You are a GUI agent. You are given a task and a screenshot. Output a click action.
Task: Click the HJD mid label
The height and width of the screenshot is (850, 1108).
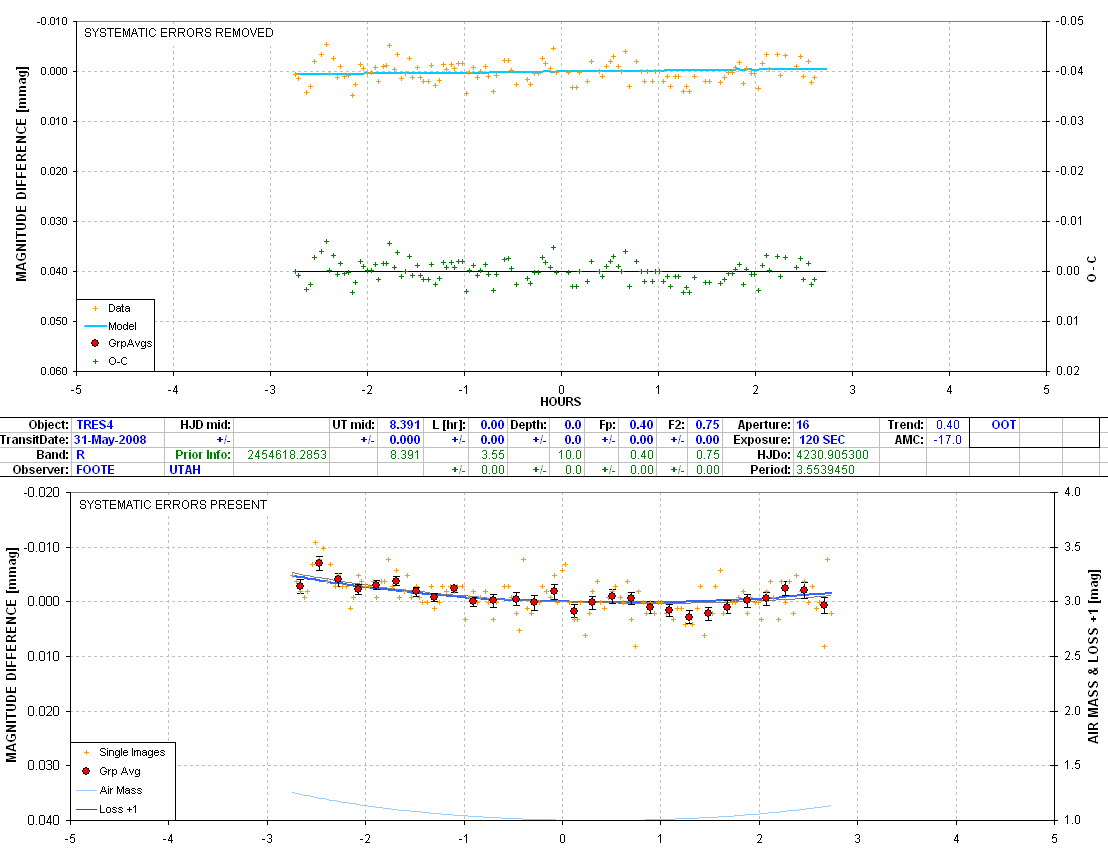click(205, 425)
